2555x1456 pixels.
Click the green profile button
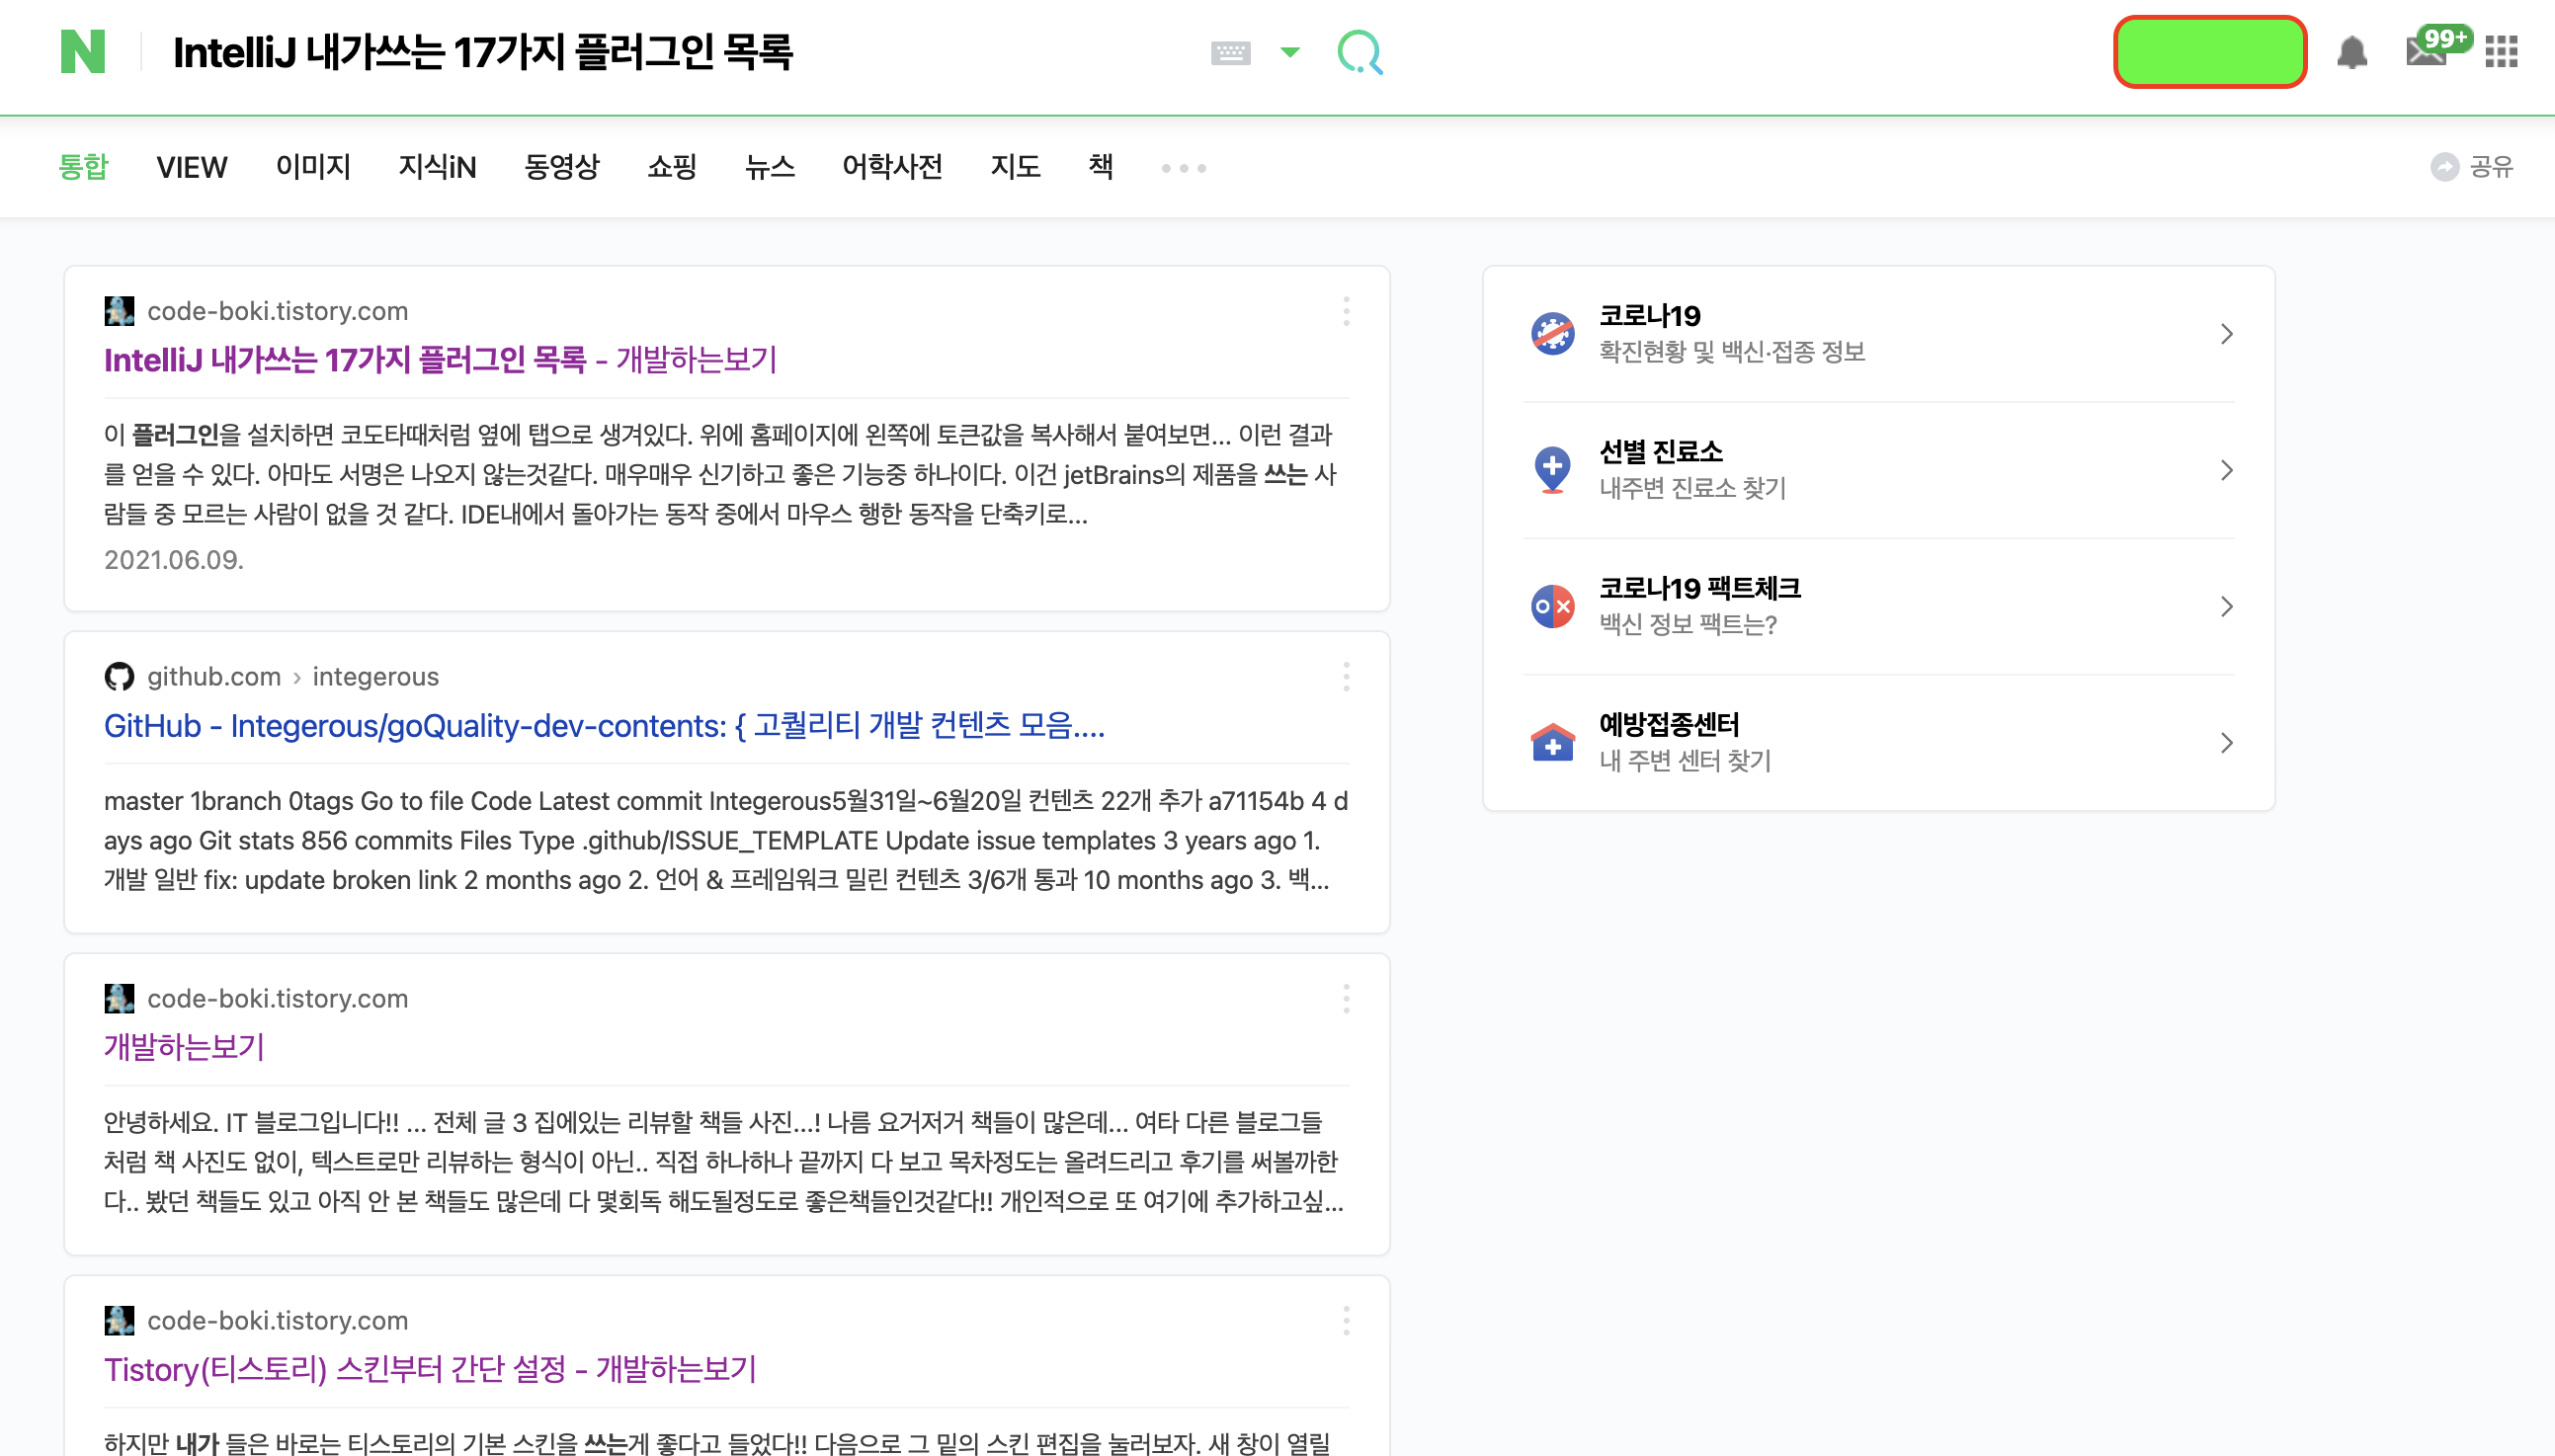(x=2209, y=52)
